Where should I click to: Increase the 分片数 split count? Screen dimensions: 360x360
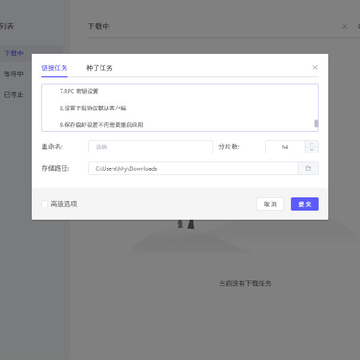[x=312, y=144]
